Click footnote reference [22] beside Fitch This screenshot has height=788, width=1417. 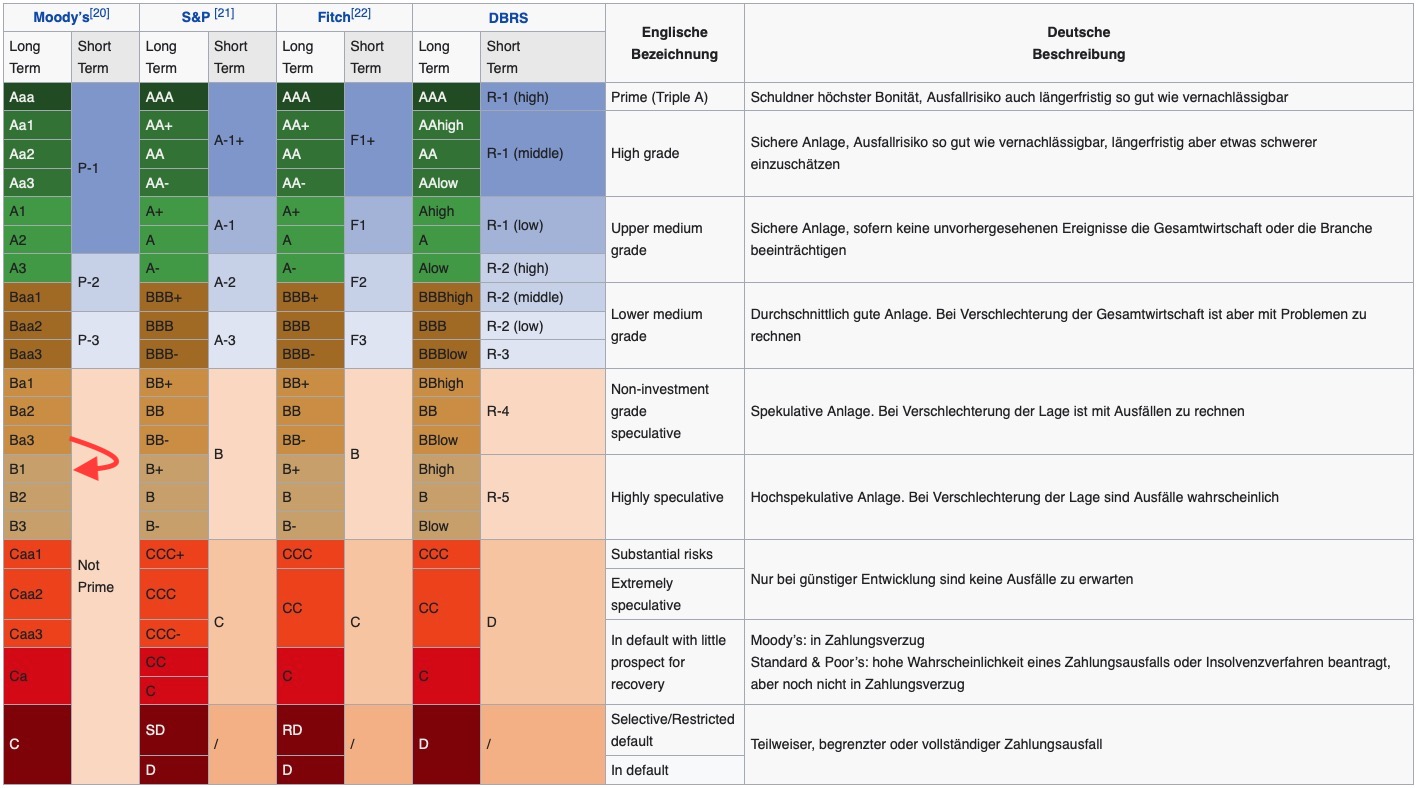[x=362, y=13]
